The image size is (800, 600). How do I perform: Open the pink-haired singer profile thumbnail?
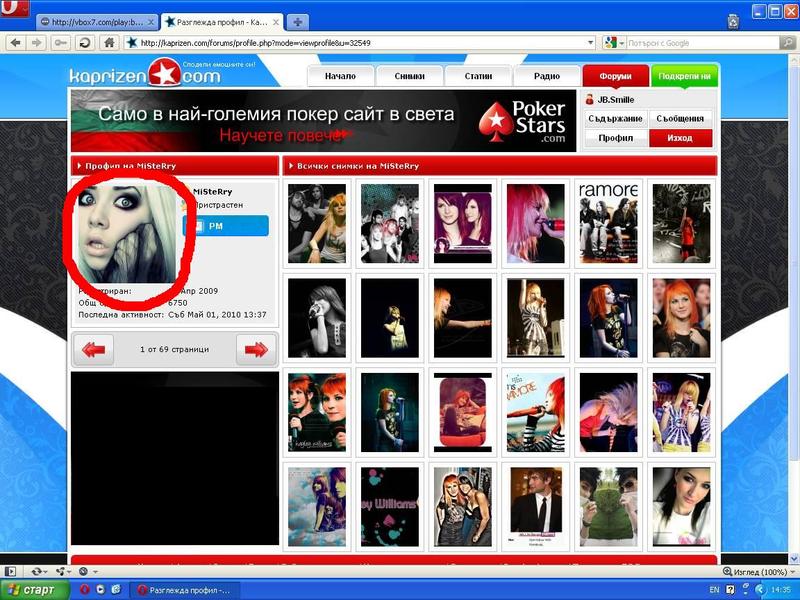[x=536, y=224]
